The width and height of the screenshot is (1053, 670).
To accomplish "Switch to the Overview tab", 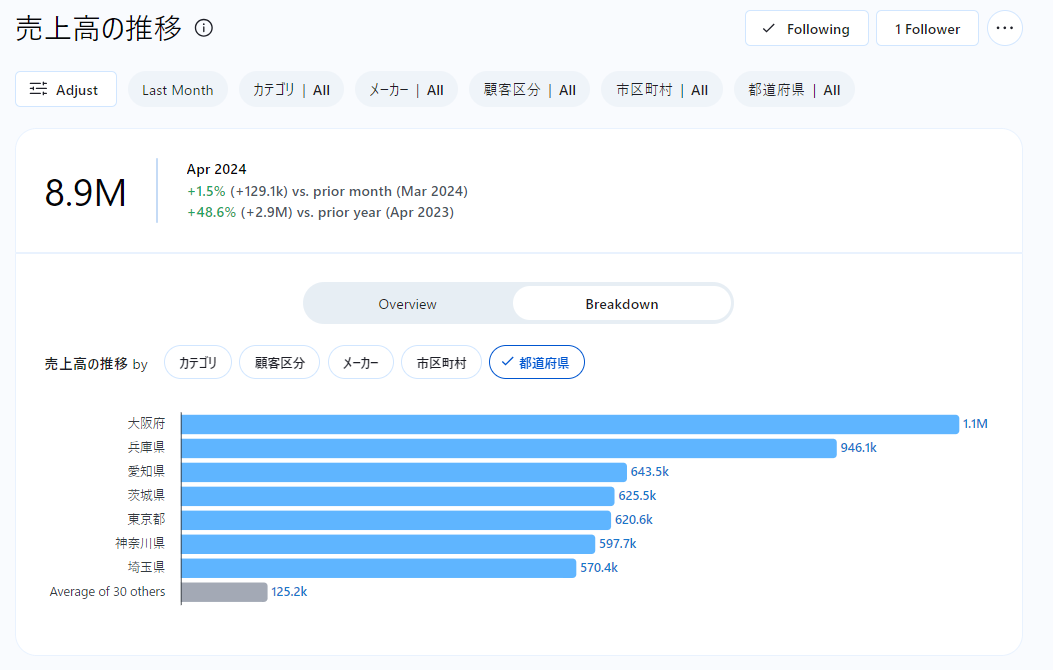I will tap(407, 304).
